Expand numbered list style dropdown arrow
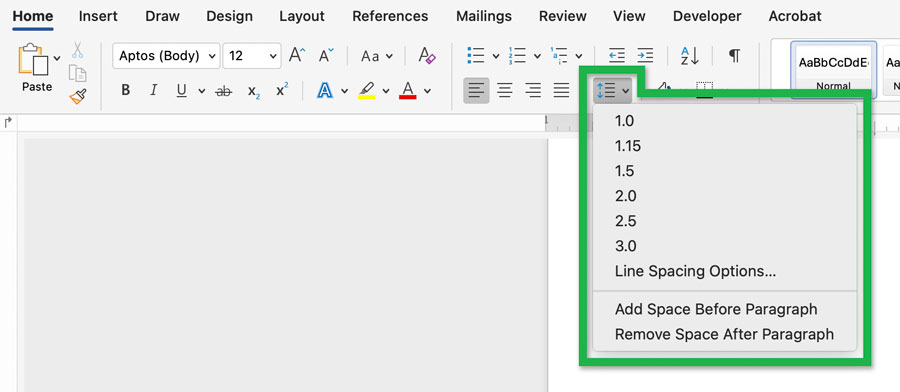 537,56
